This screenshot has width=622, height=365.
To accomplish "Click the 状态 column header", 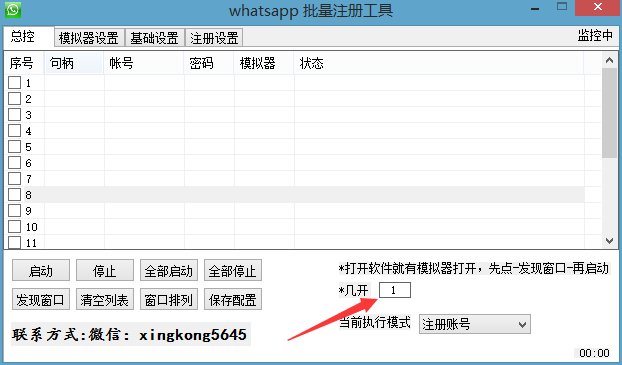I will (439, 63).
